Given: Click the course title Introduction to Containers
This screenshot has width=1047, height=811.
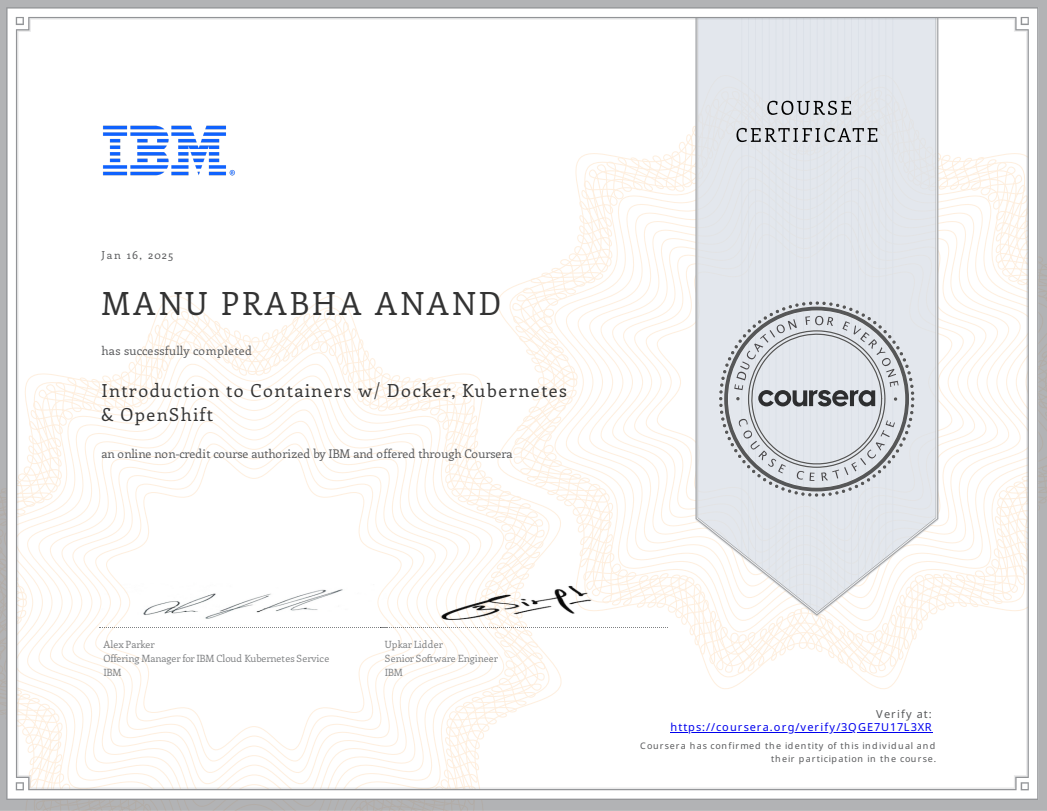Looking at the screenshot, I should tap(334, 402).
